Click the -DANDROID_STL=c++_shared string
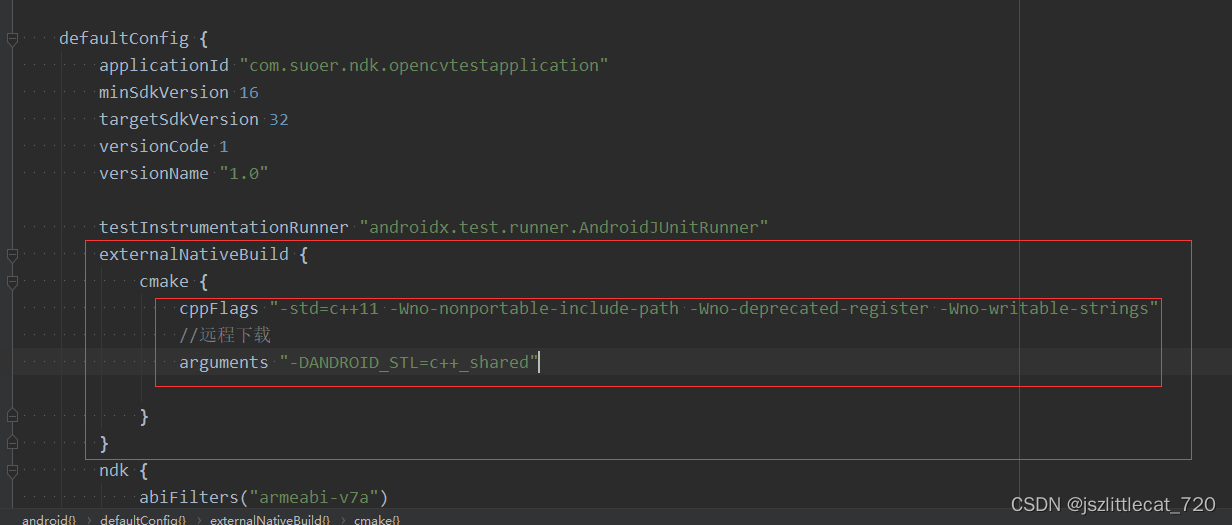Image resolution: width=1232 pixels, height=525 pixels. 409,363
